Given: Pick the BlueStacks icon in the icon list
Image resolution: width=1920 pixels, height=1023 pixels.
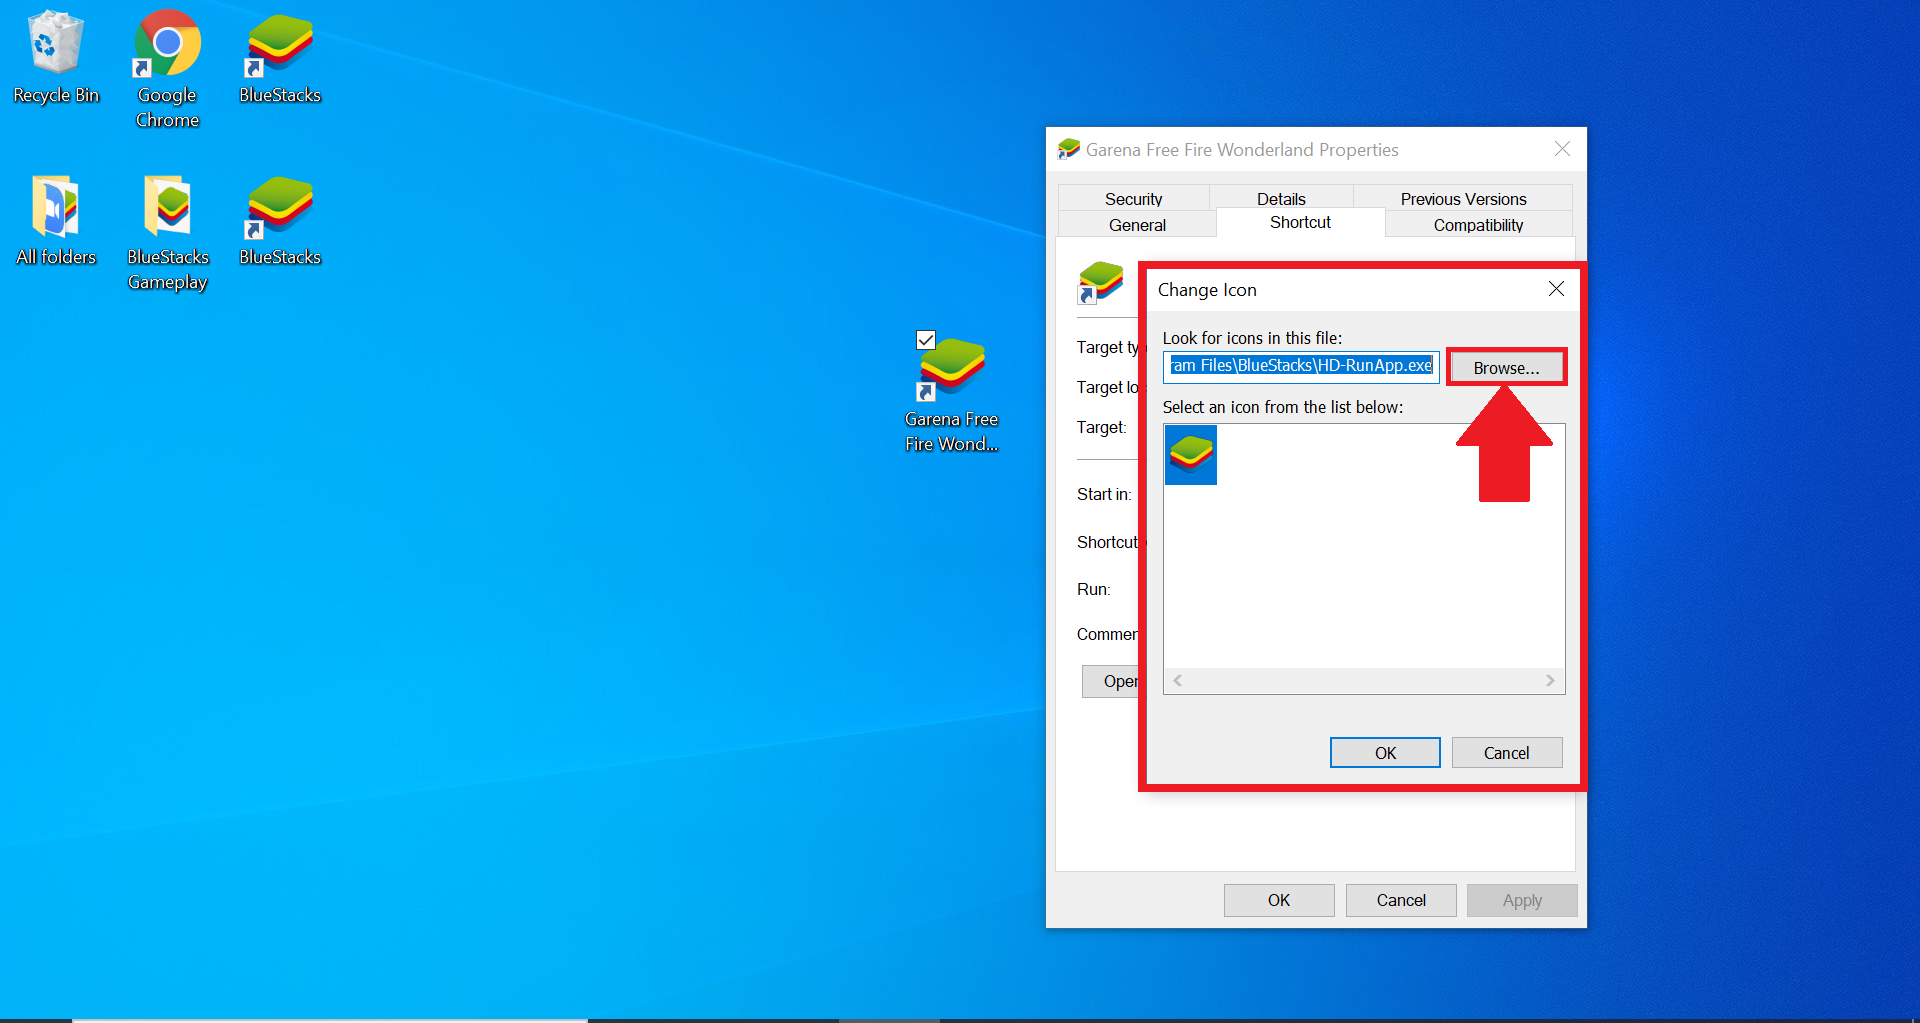Looking at the screenshot, I should pyautogui.click(x=1191, y=455).
